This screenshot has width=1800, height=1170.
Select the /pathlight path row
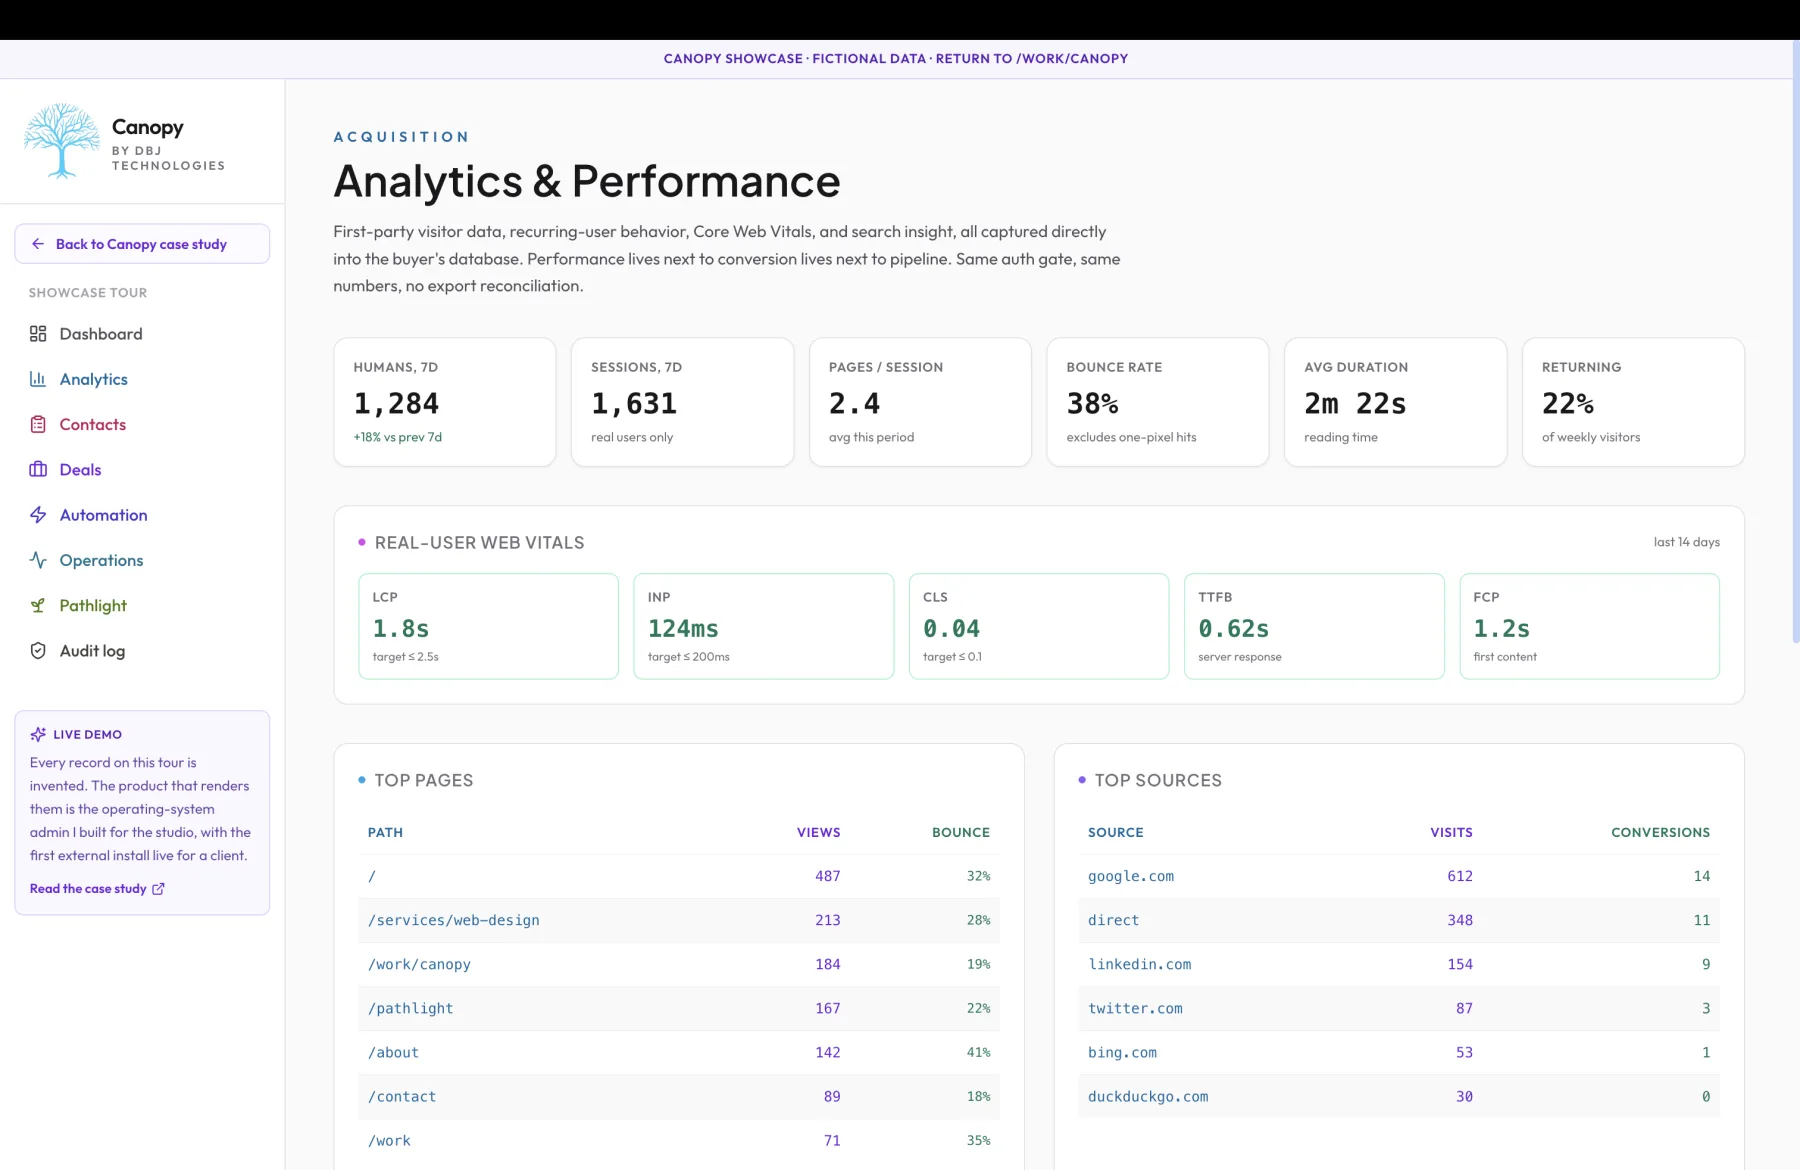pyautogui.click(x=679, y=1008)
